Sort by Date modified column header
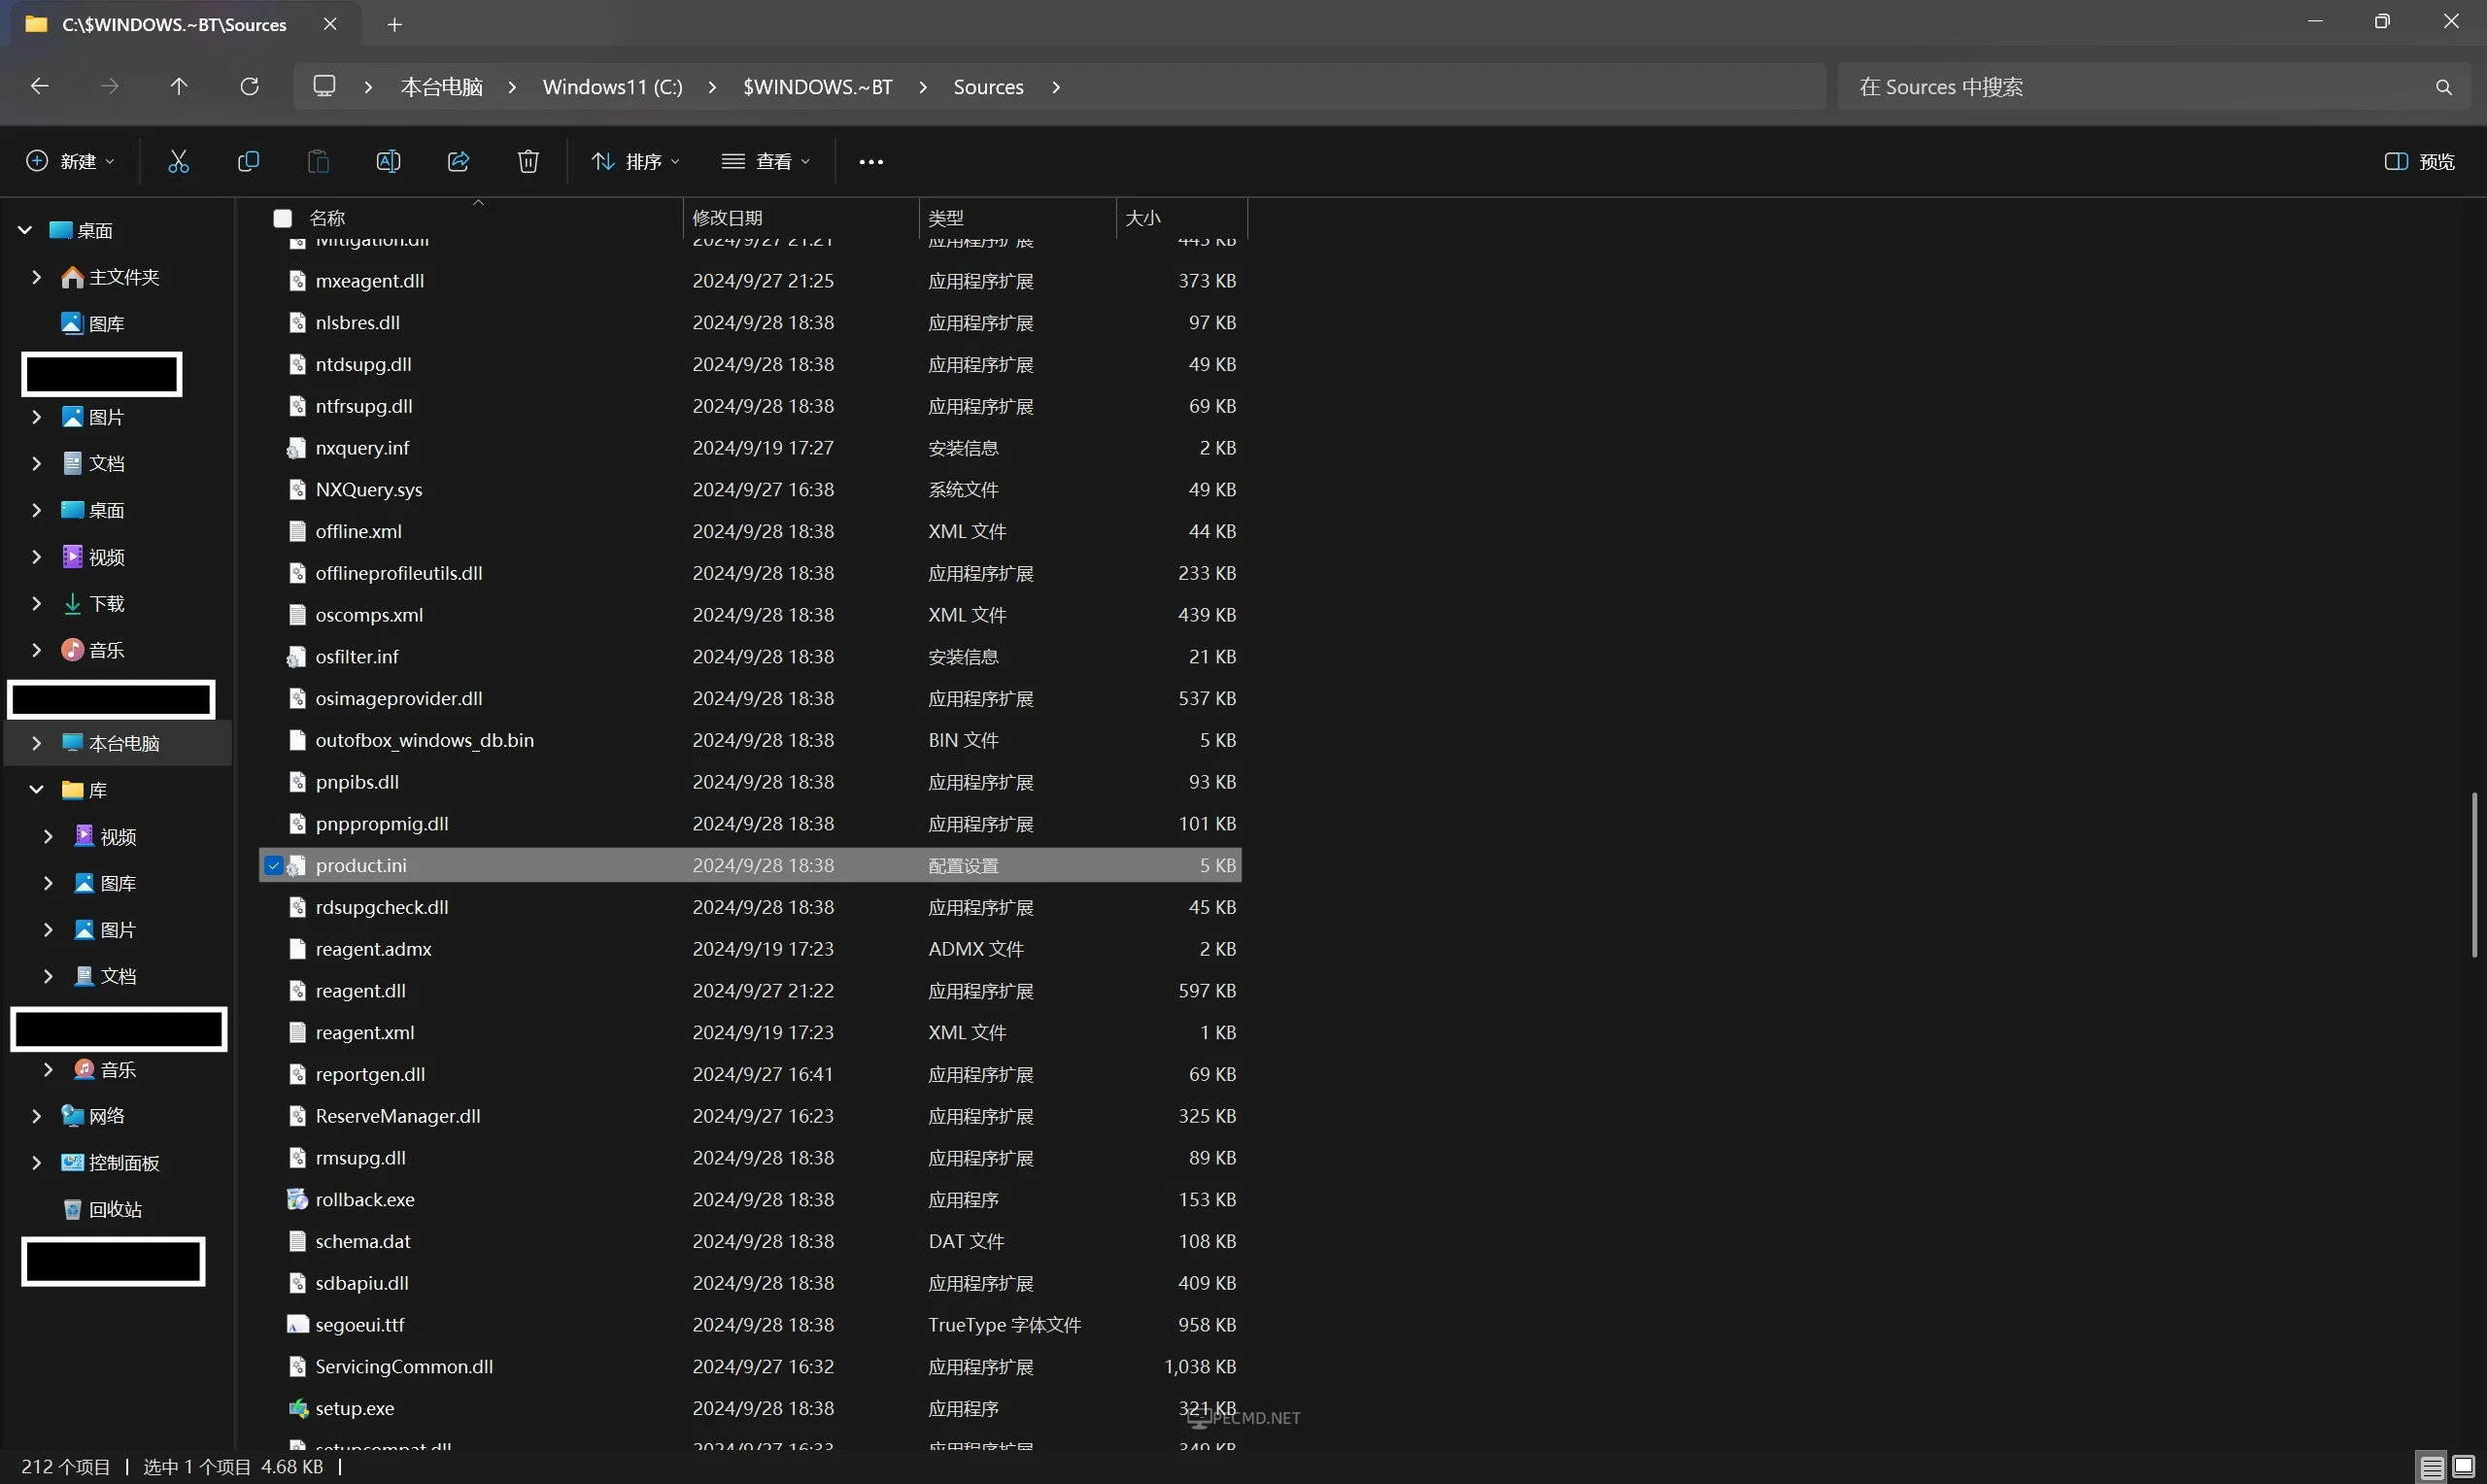2487x1484 pixels. [727, 218]
